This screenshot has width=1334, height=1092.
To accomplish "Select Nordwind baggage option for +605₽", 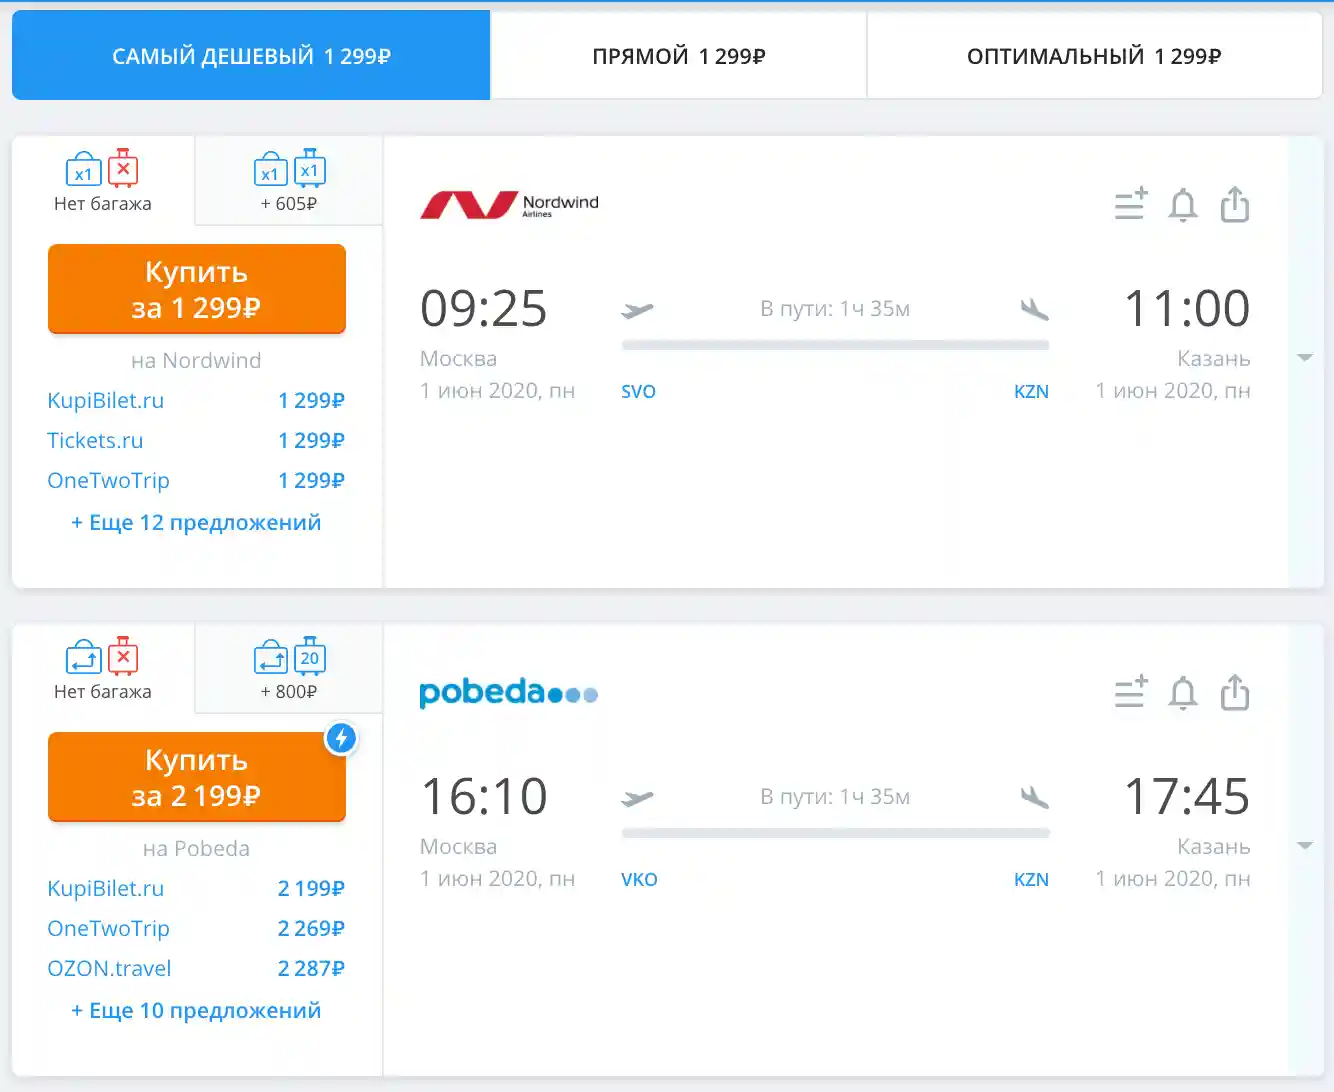I will [289, 182].
